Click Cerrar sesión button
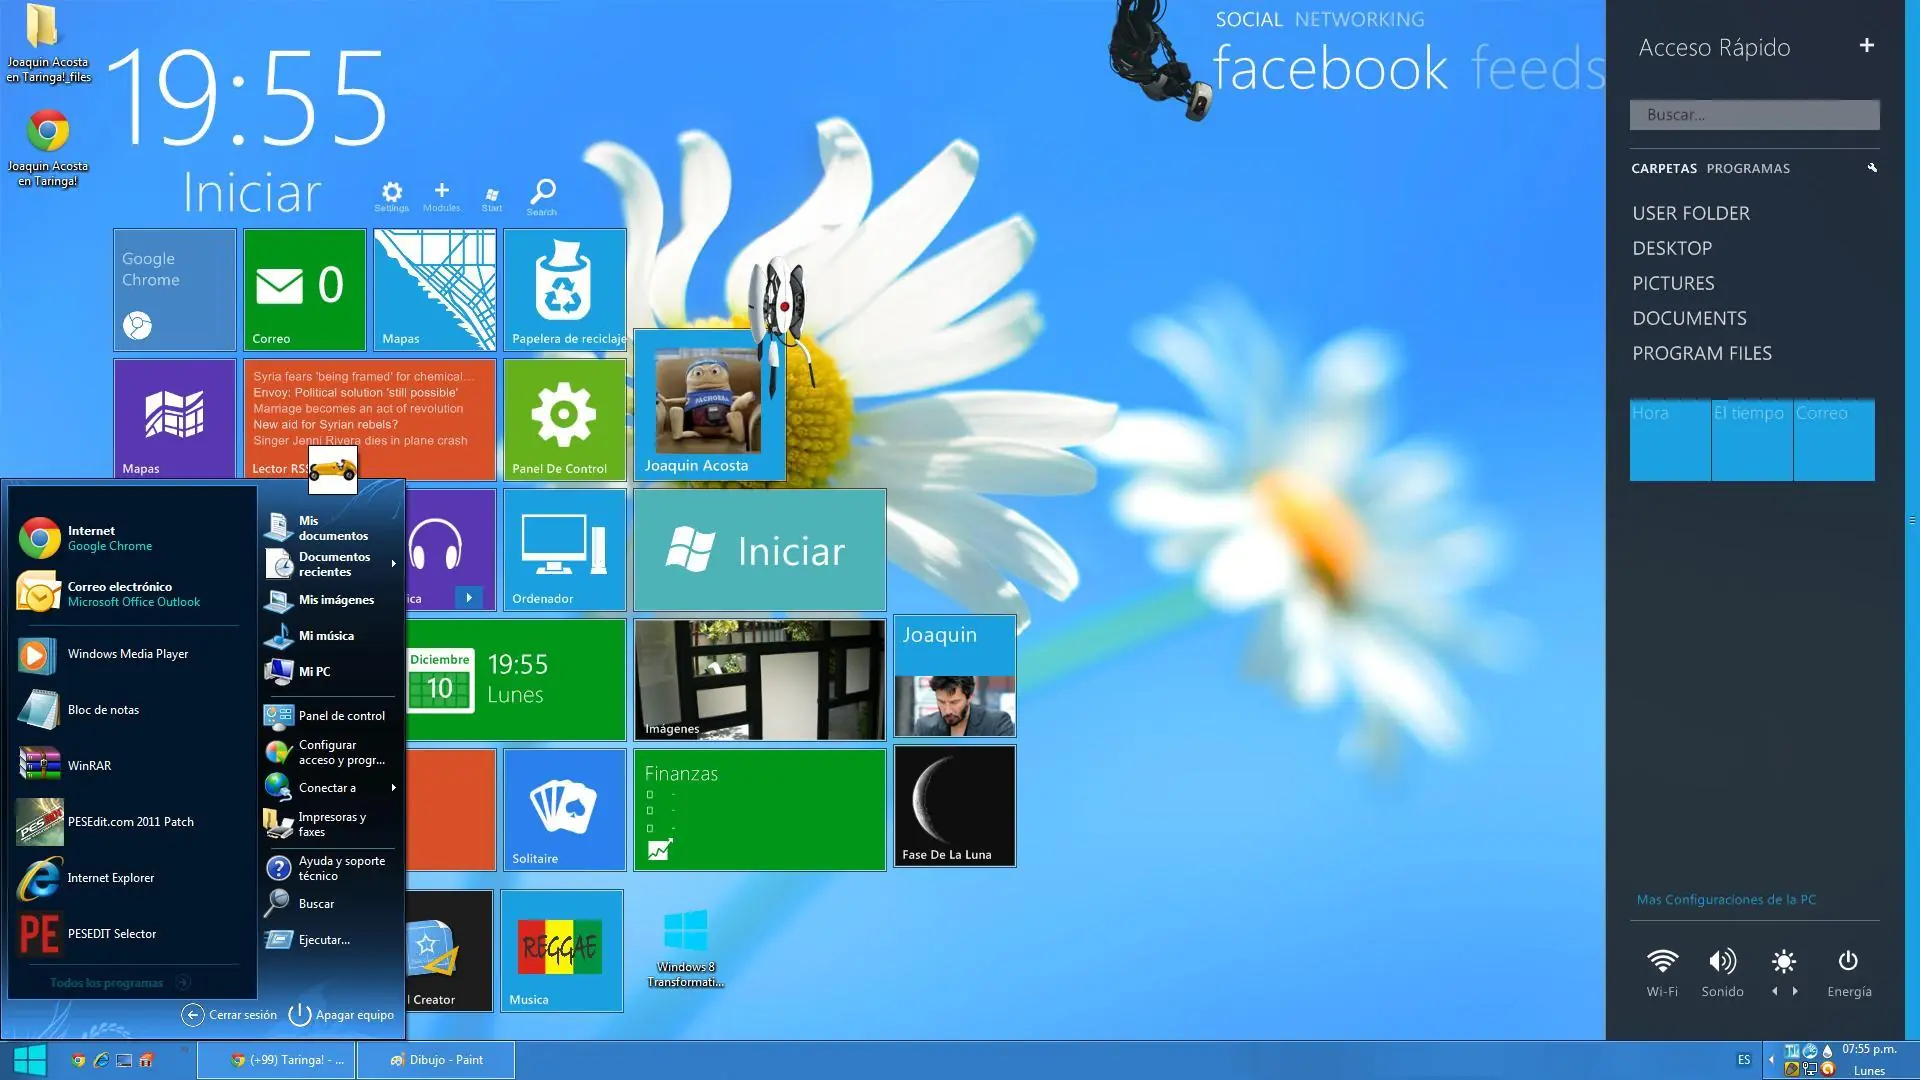This screenshot has width=1920, height=1080. click(229, 1015)
